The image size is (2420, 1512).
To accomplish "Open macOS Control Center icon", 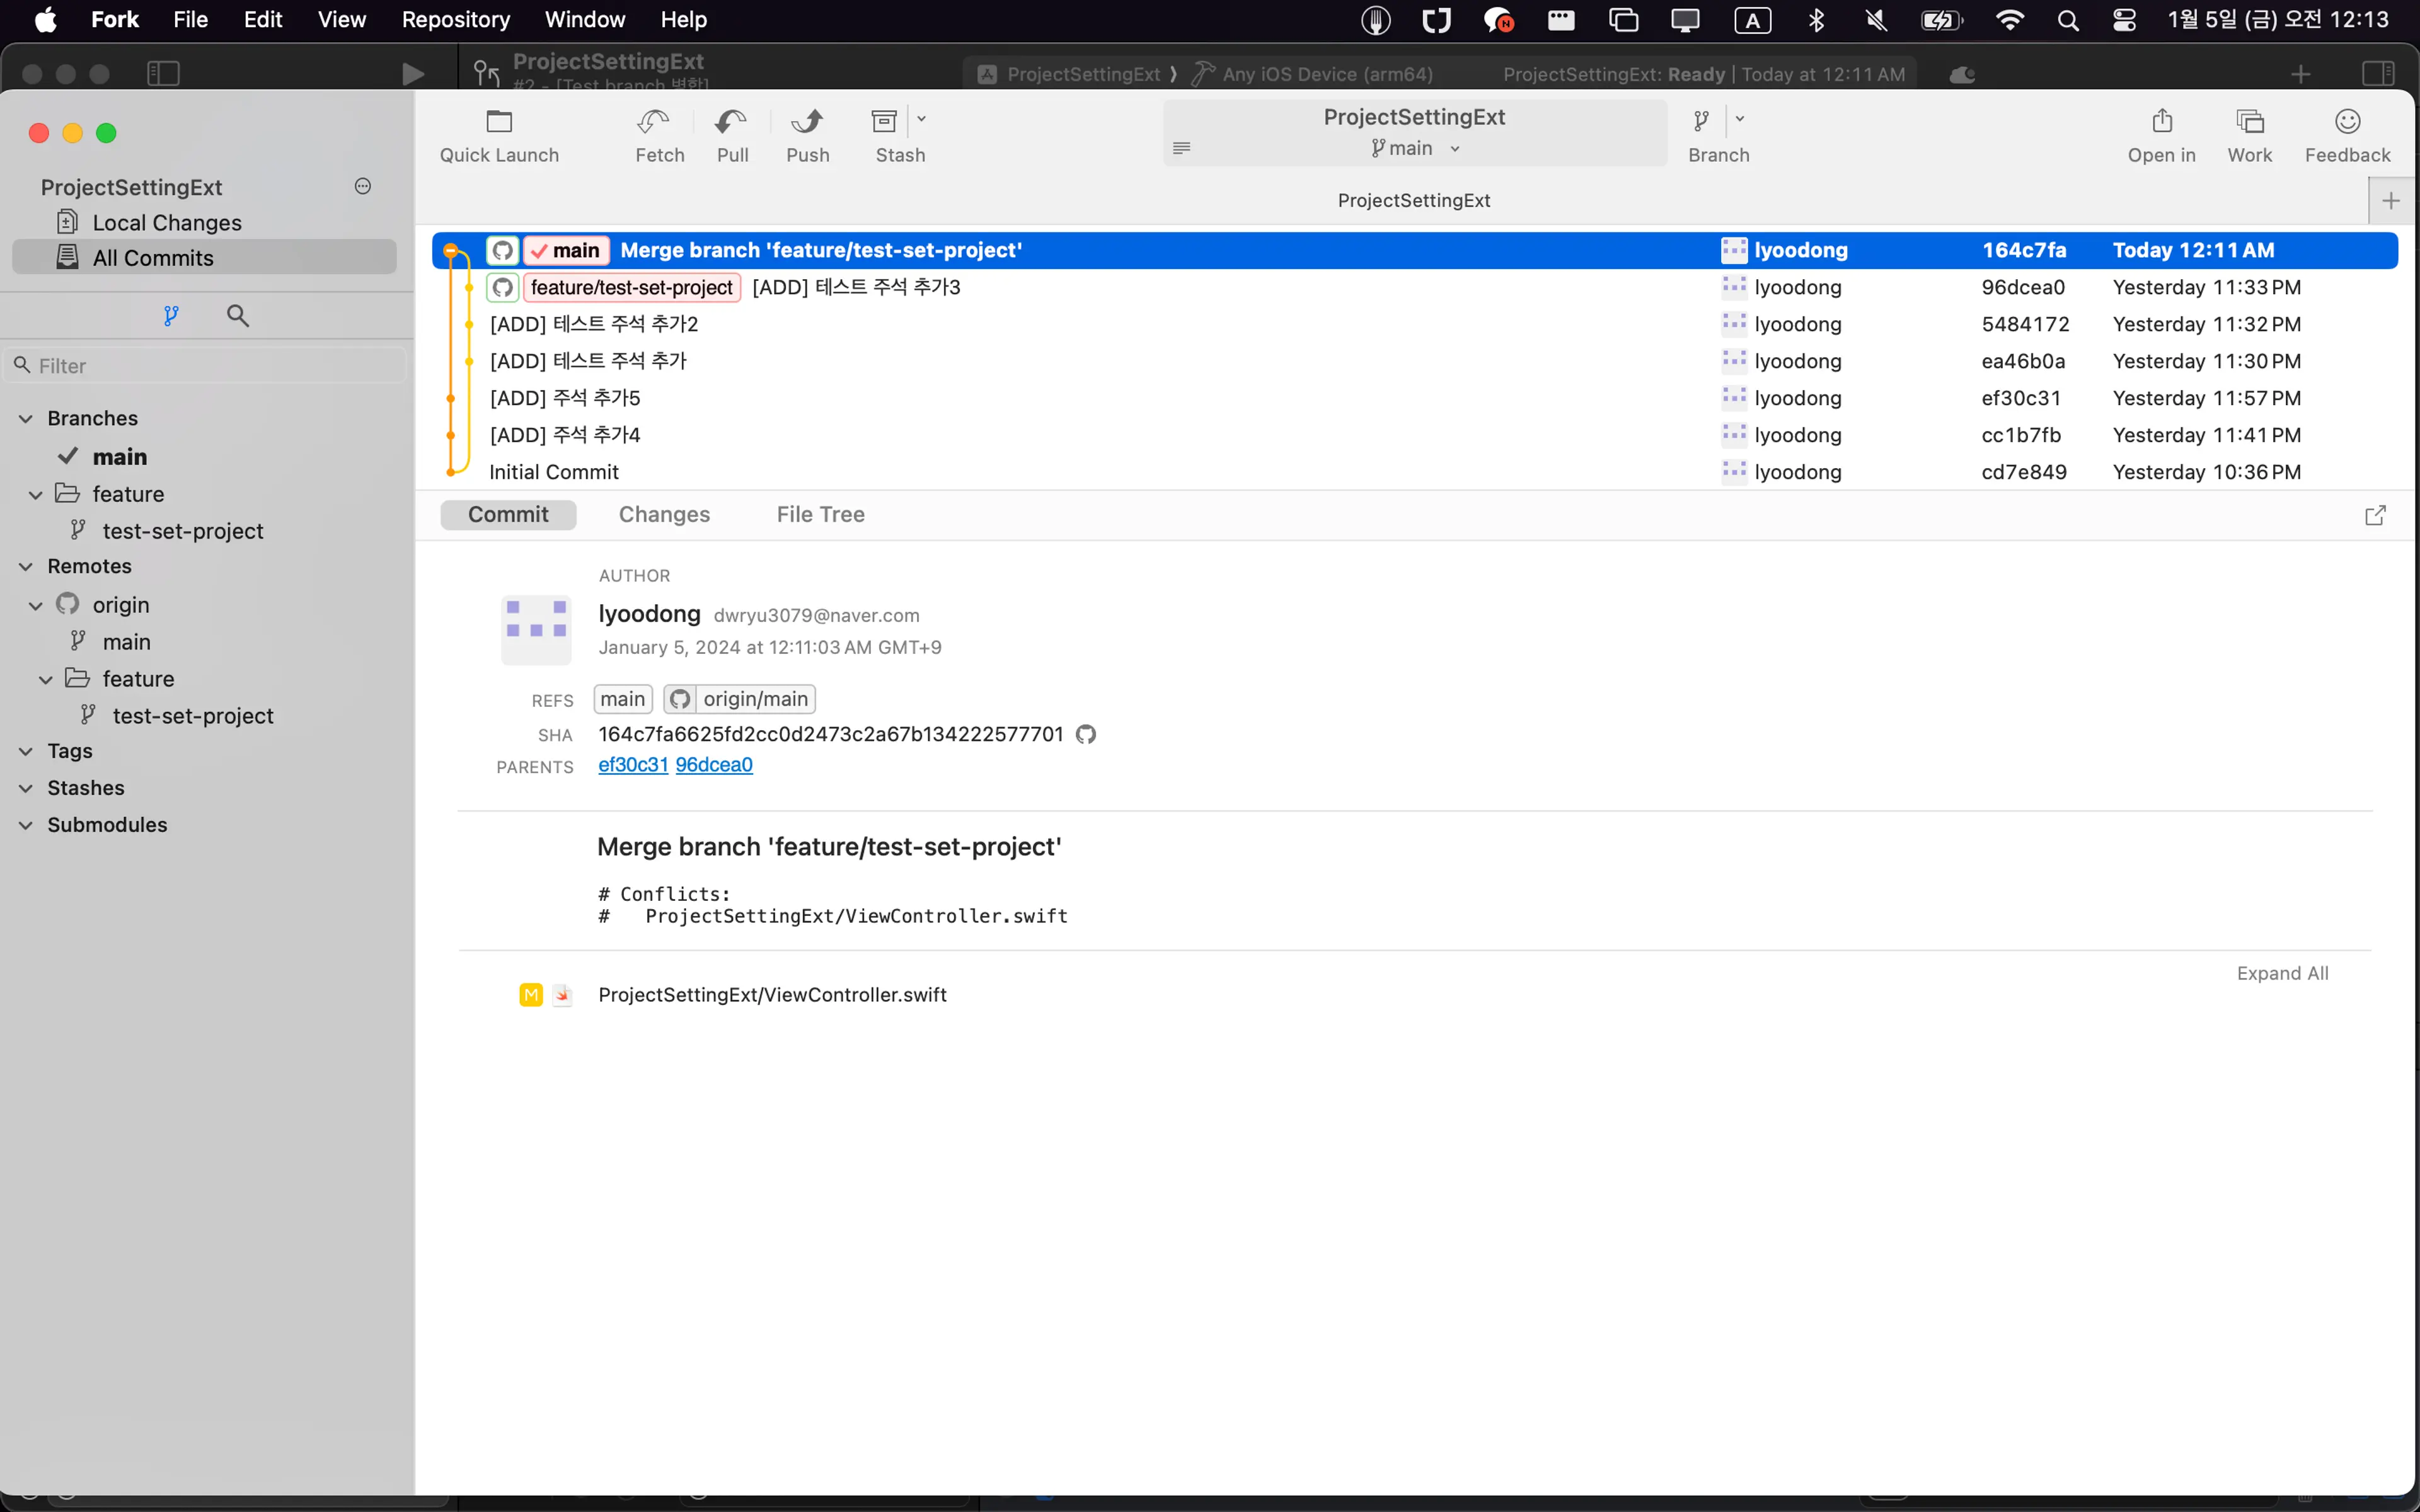I will pos(2124,20).
